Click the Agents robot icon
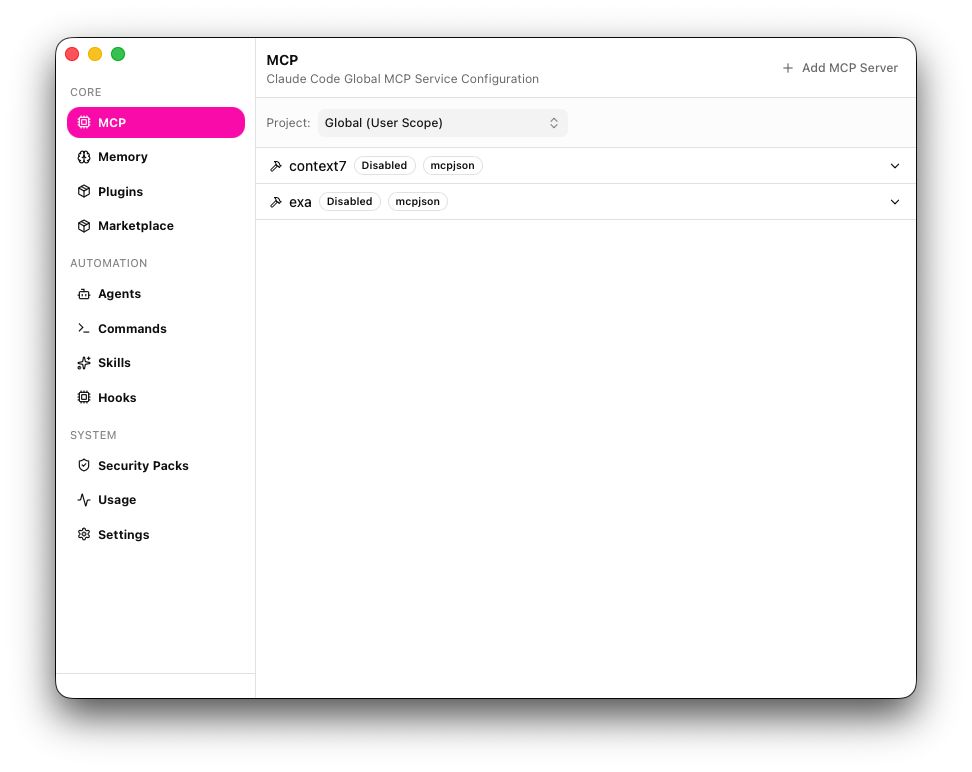 84,294
